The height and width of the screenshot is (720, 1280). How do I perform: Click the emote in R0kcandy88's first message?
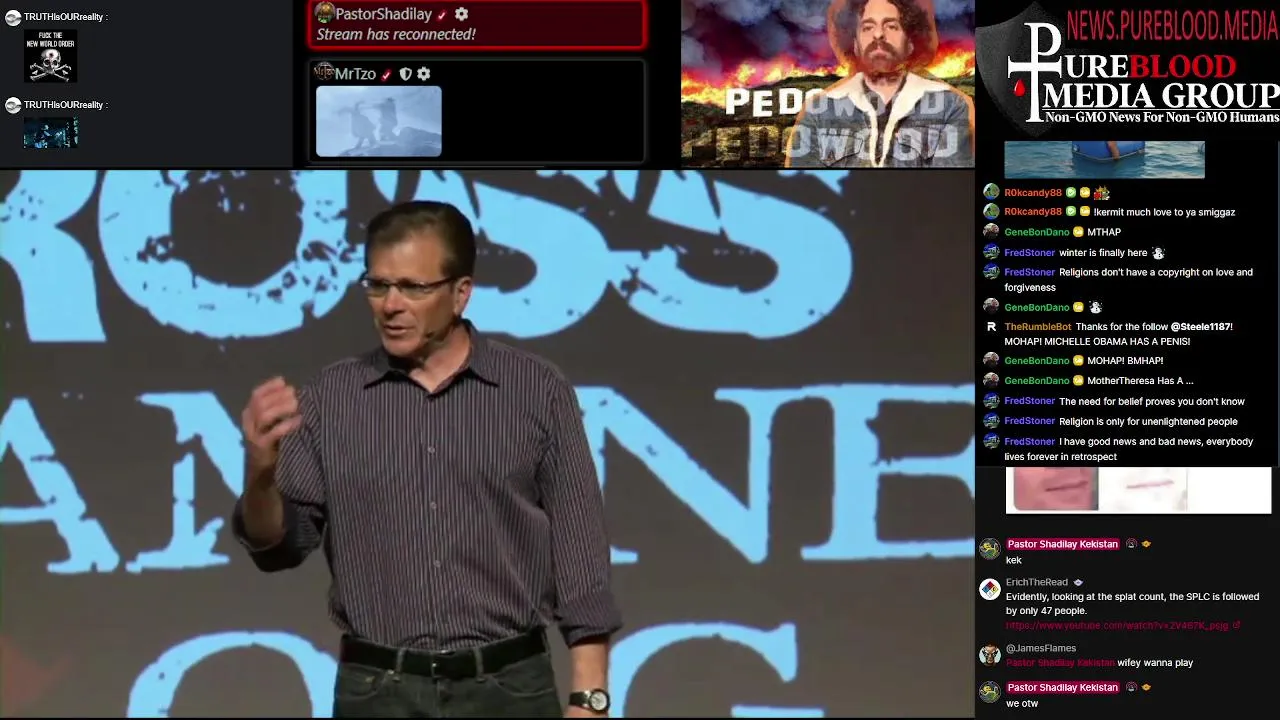1101,193
